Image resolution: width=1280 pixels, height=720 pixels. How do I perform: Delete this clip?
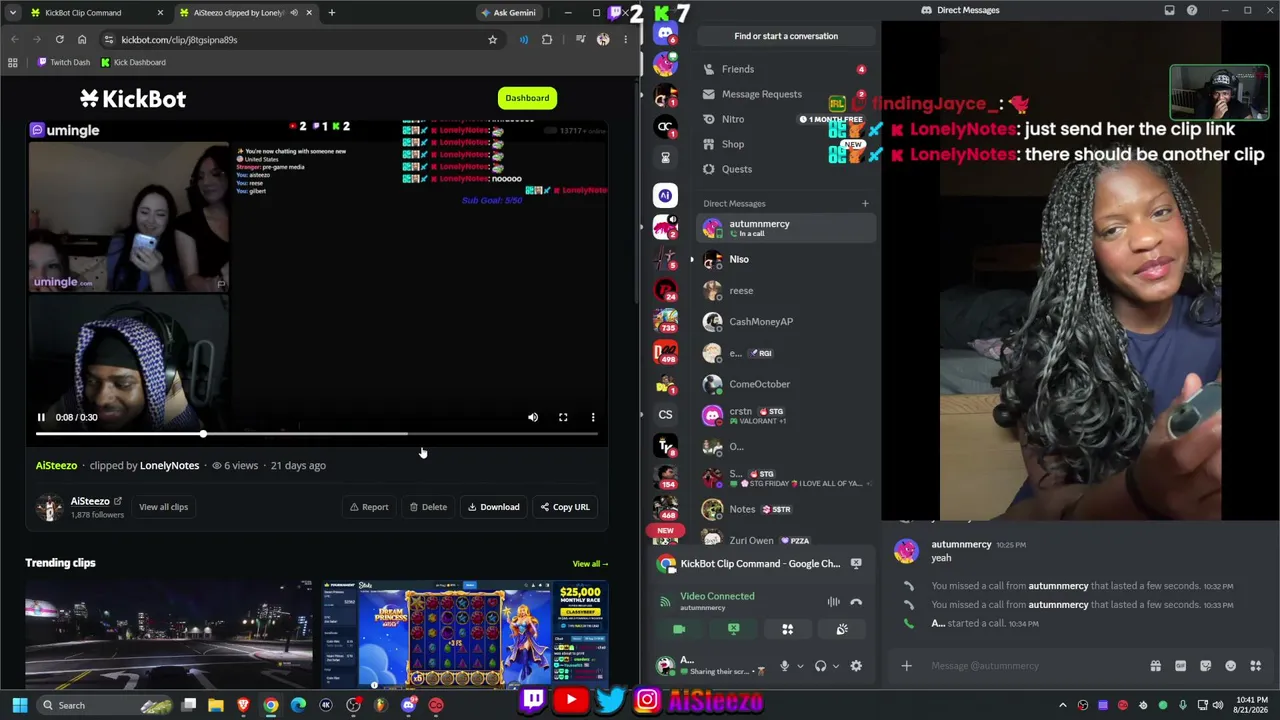pyautogui.click(x=428, y=507)
